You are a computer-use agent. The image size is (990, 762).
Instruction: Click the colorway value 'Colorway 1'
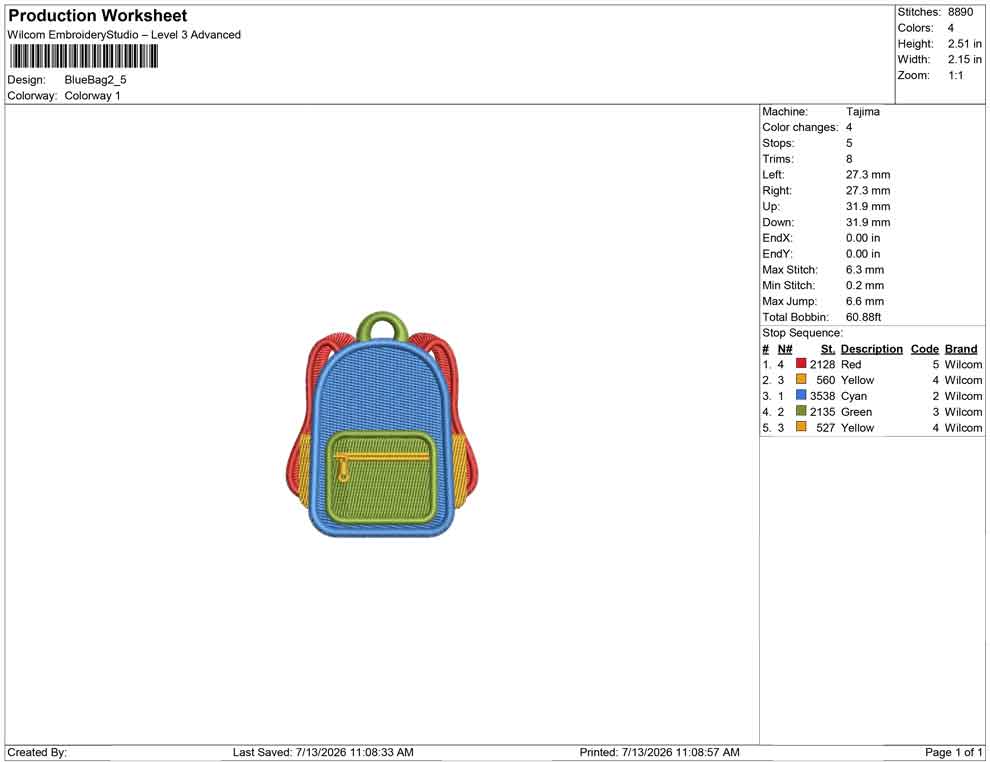pyautogui.click(x=92, y=96)
